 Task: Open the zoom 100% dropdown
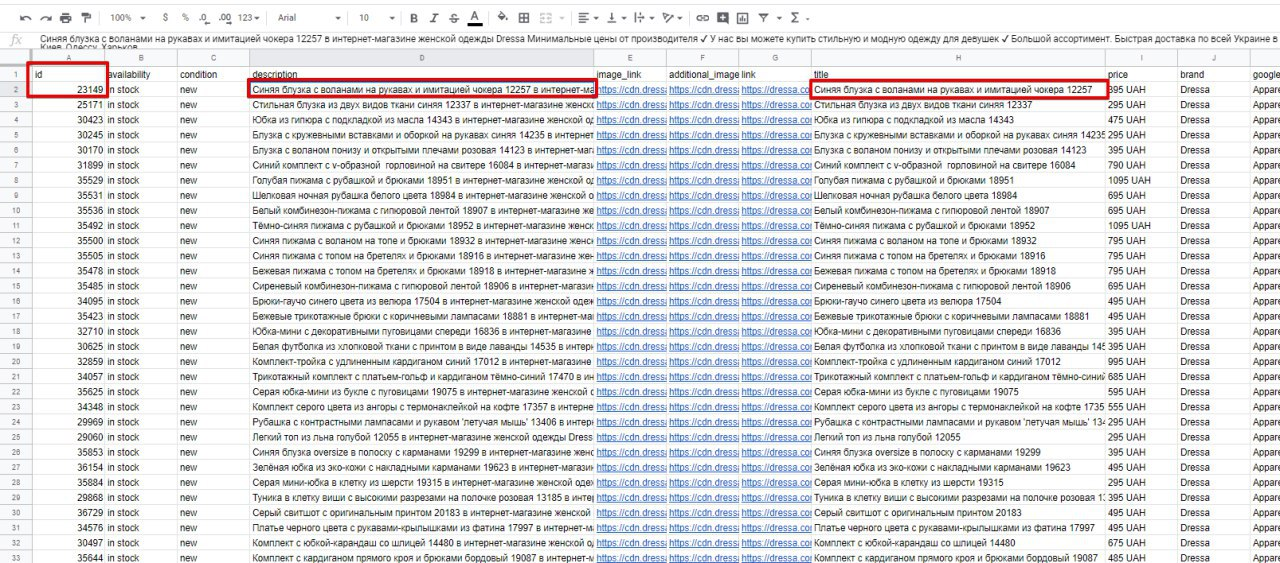(x=126, y=18)
